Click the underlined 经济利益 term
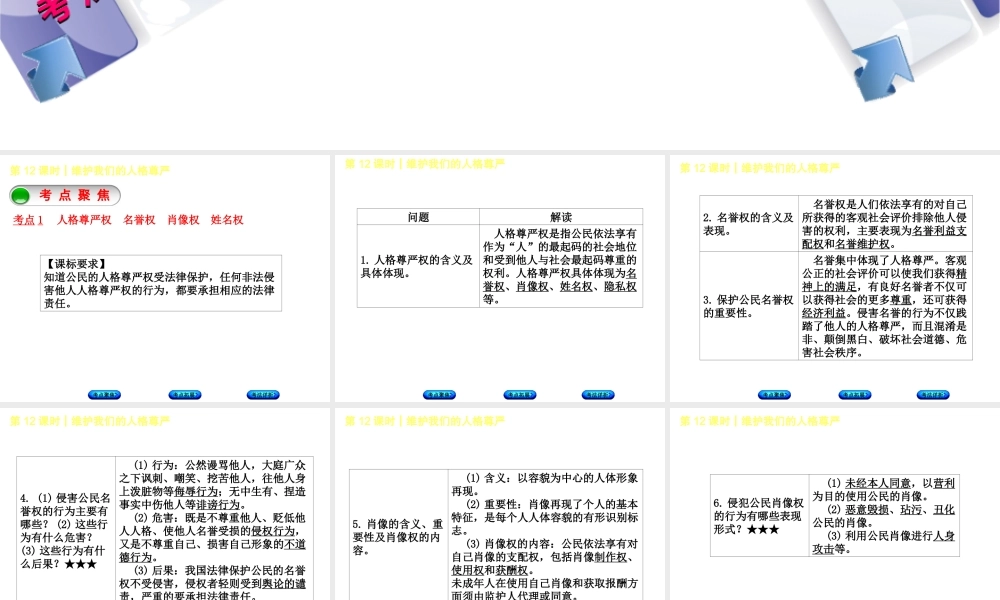 tap(824, 313)
